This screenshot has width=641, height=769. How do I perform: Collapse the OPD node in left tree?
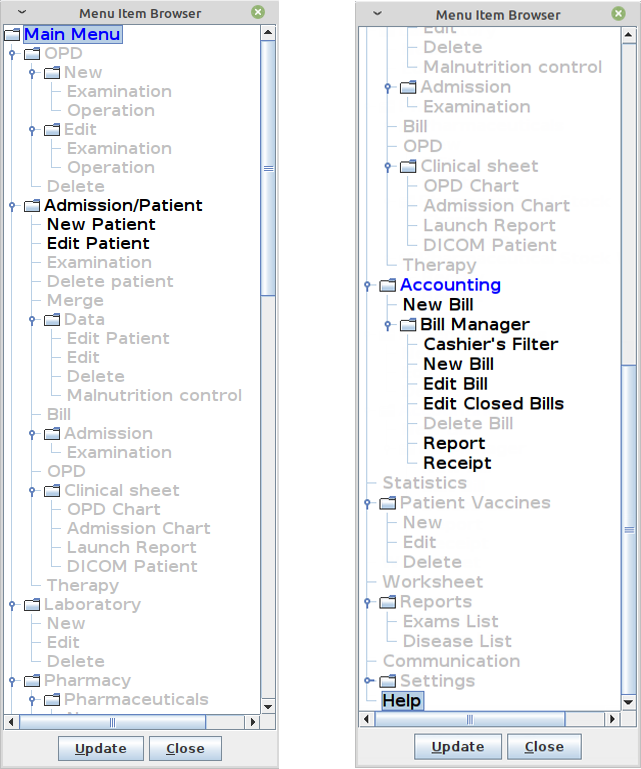12,54
